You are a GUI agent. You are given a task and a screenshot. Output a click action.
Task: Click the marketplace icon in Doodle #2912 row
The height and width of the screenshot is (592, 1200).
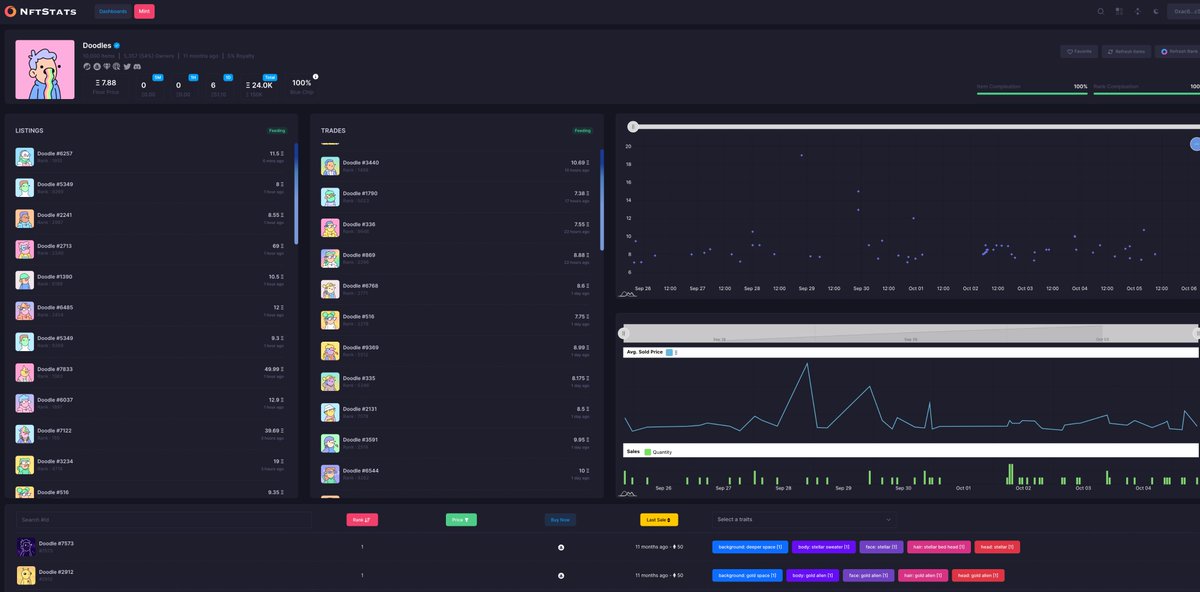561,576
